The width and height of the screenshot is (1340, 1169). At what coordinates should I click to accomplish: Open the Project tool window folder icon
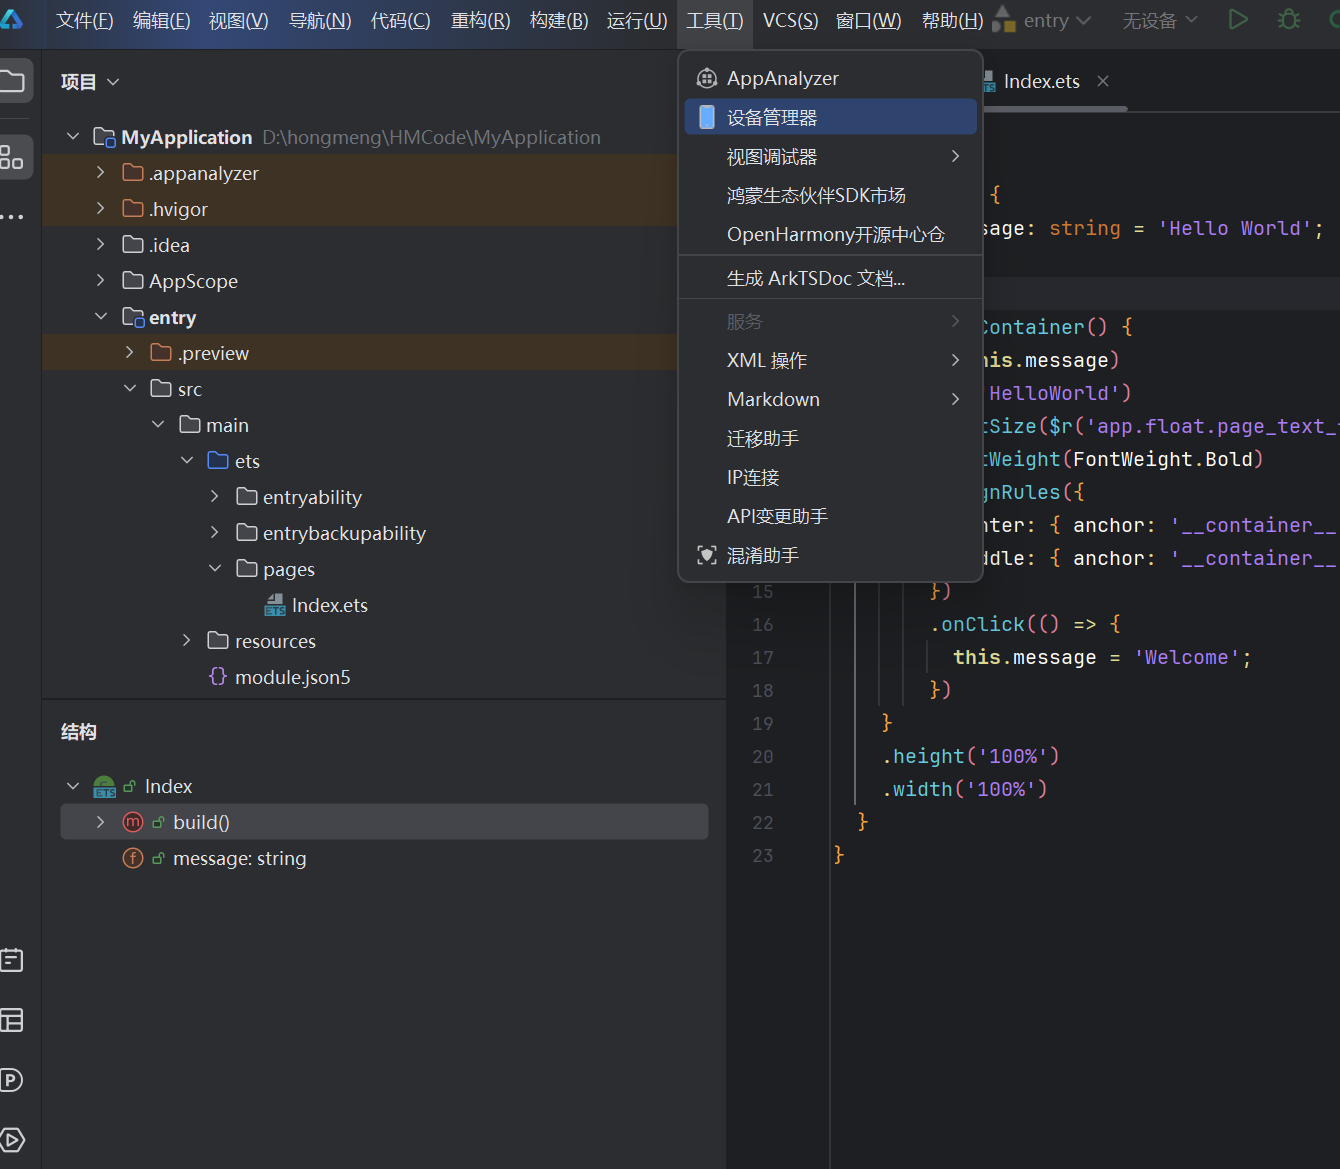12,81
